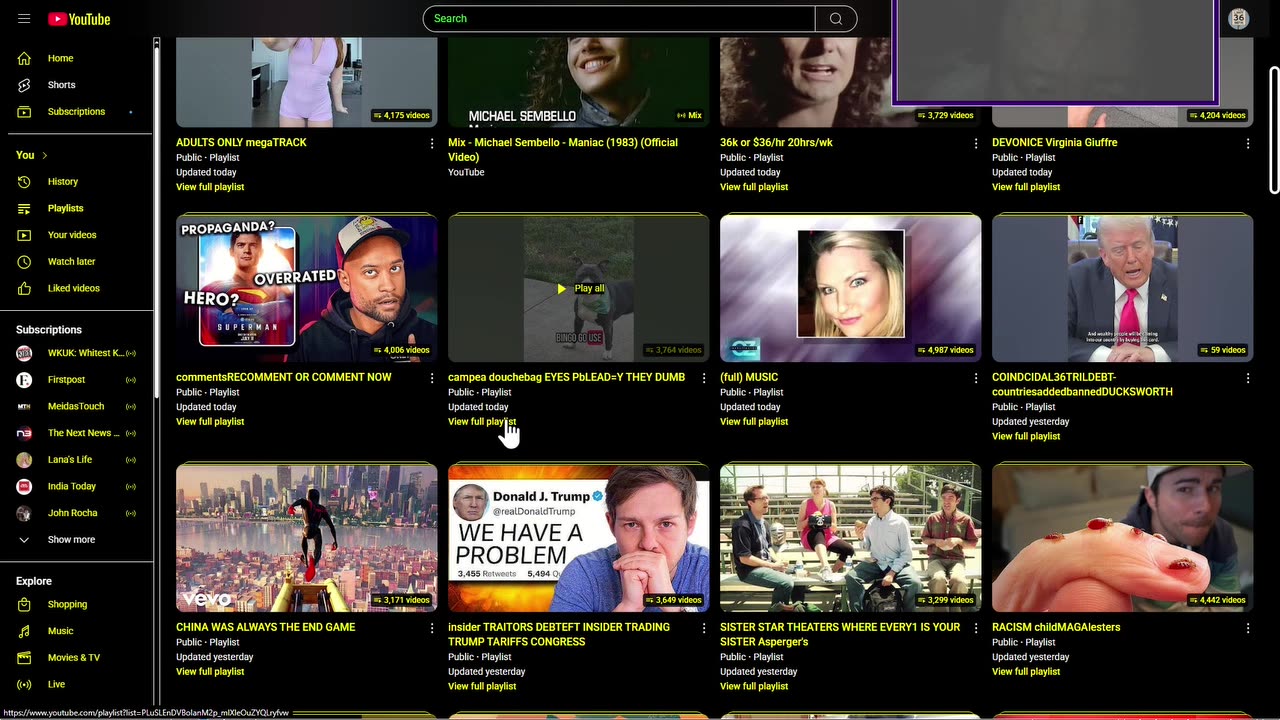
Task: Open SISTER STAR THEATERS playlist title
Action: click(x=840, y=634)
